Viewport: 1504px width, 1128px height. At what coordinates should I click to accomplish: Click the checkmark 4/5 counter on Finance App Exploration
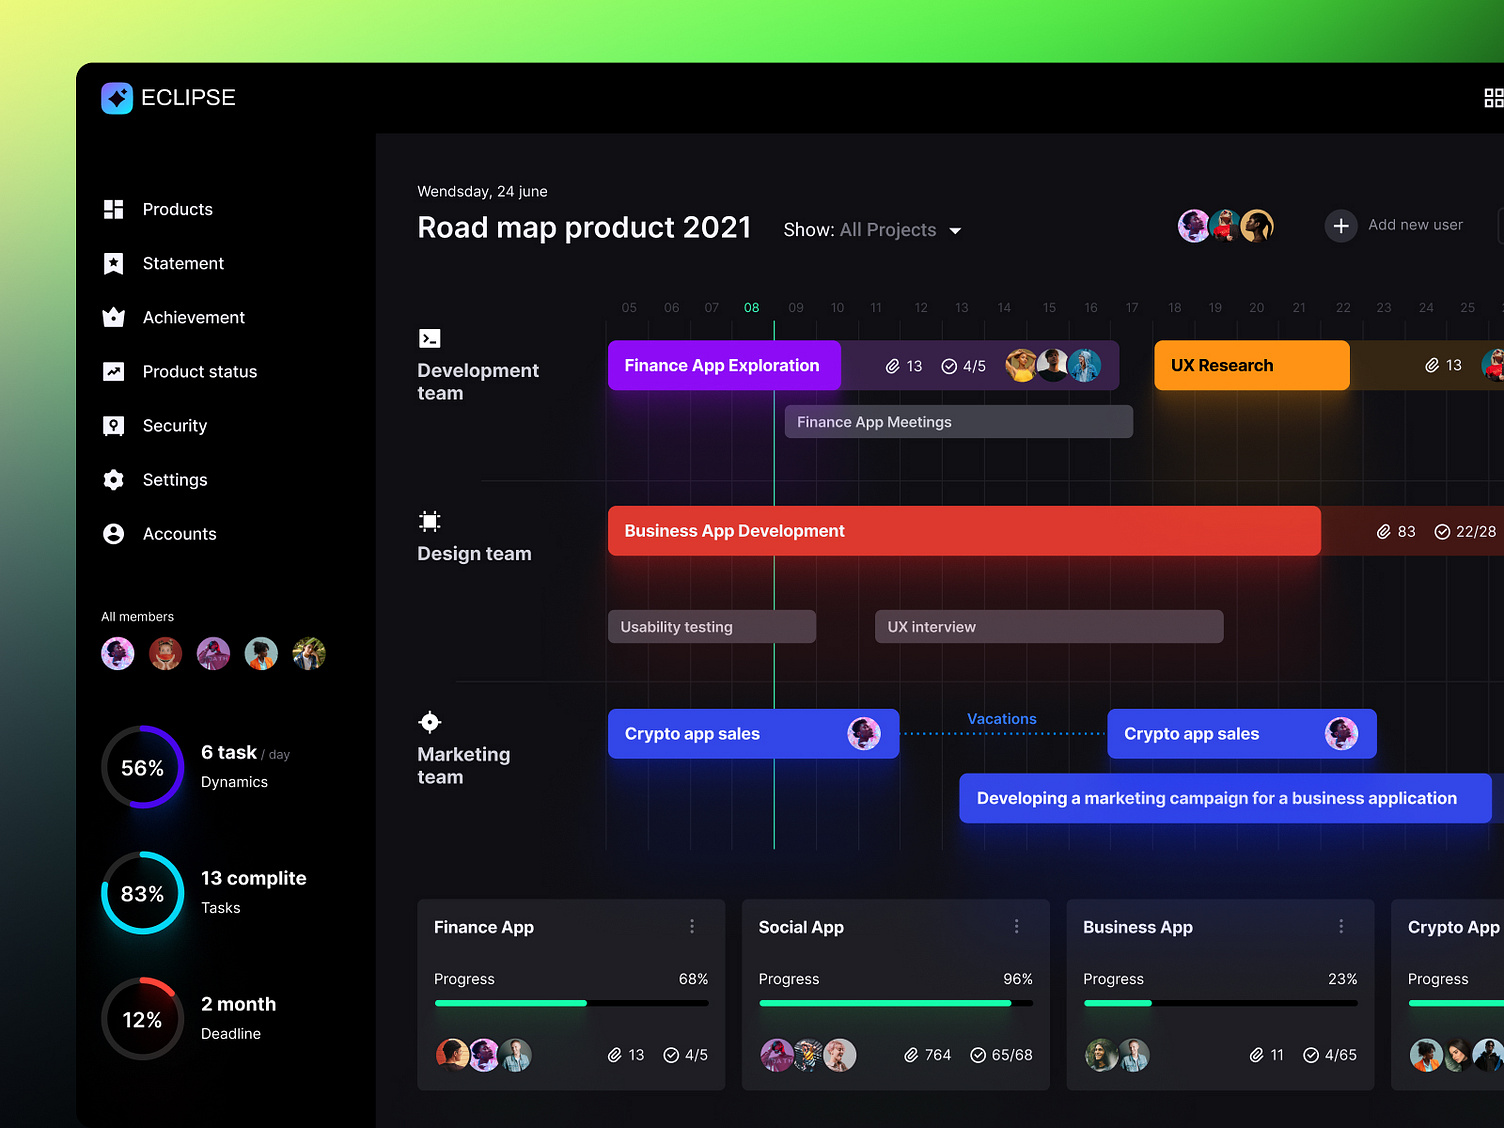(963, 365)
